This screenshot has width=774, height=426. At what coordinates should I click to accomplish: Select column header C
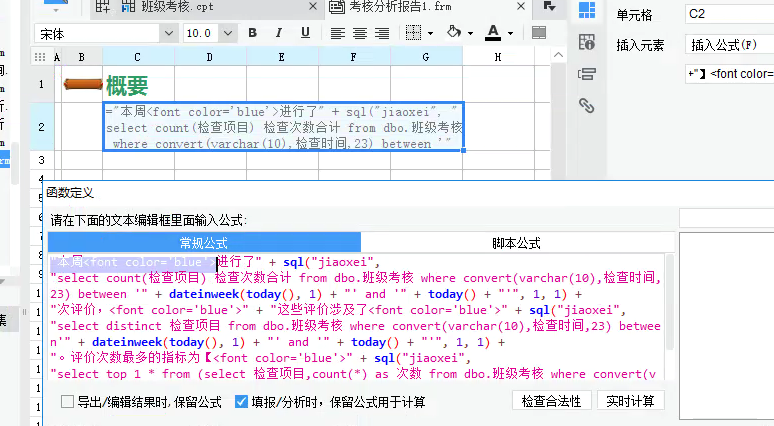(138, 57)
